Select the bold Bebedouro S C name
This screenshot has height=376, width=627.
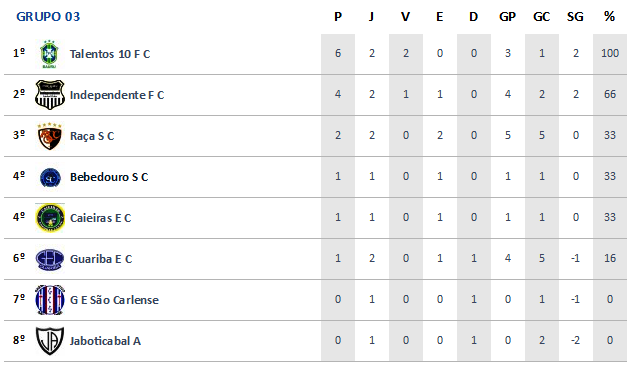pos(109,177)
